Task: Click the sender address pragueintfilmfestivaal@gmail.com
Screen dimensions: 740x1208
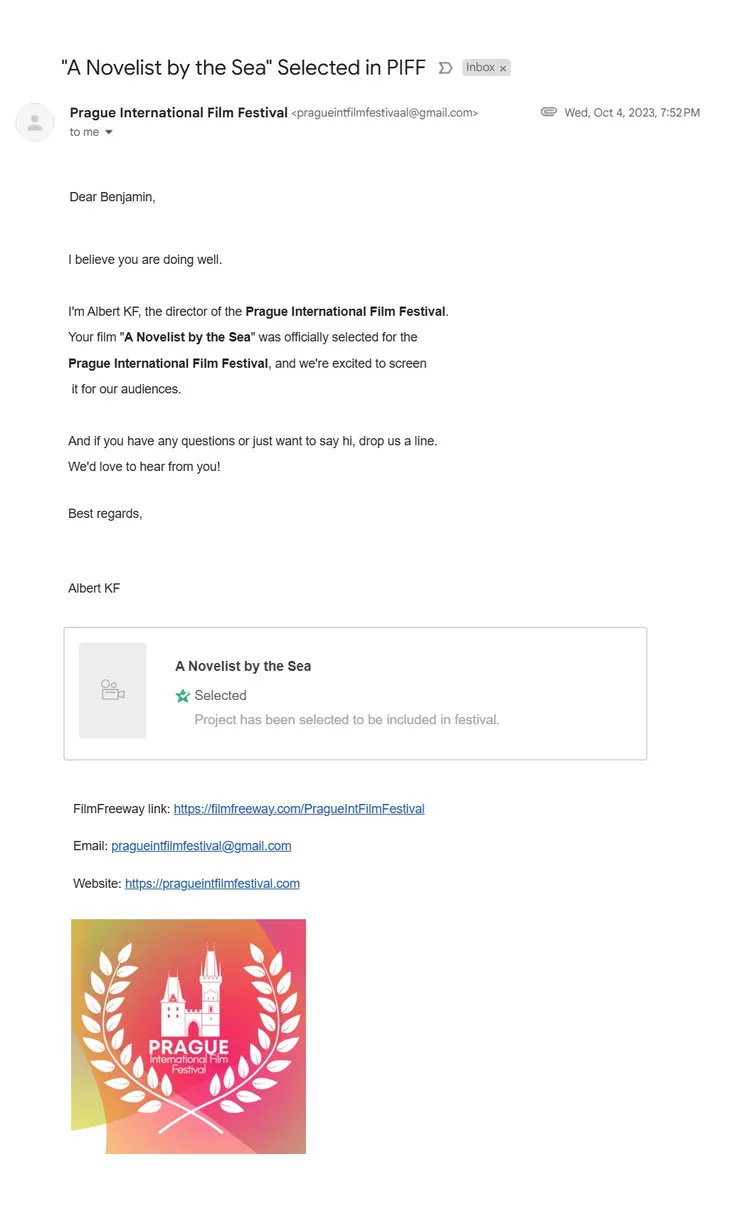Action: [x=385, y=114]
